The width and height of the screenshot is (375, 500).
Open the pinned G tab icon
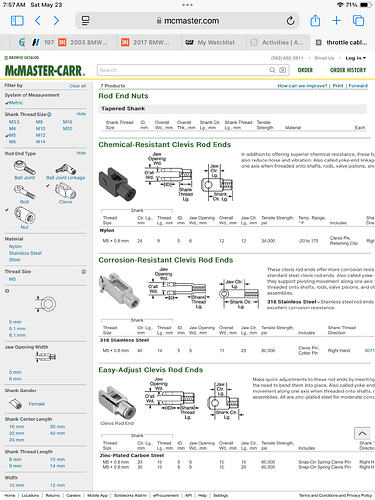coord(22,42)
